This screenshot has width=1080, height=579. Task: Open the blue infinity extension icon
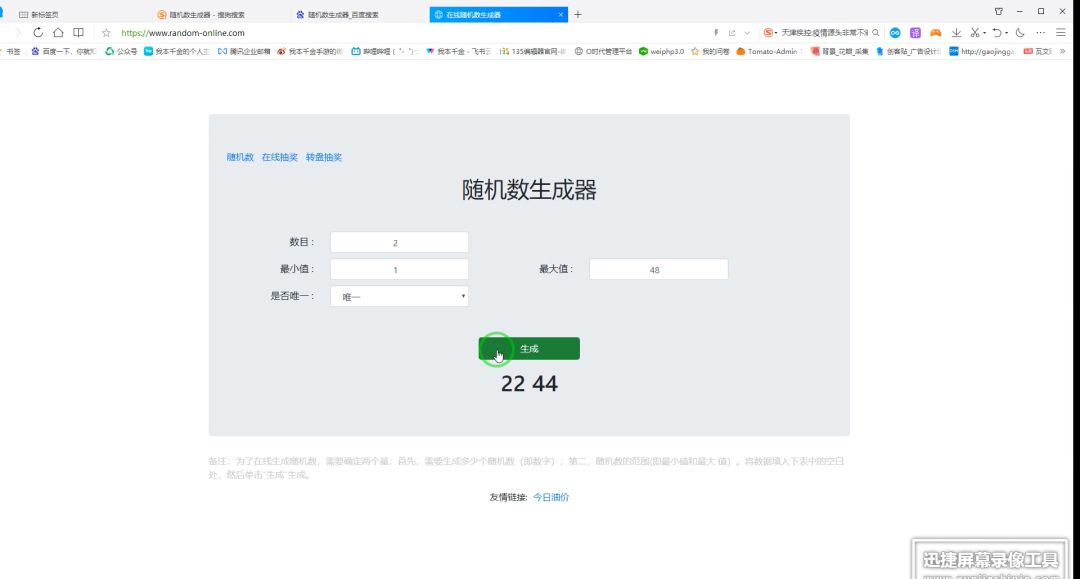pyautogui.click(x=895, y=32)
